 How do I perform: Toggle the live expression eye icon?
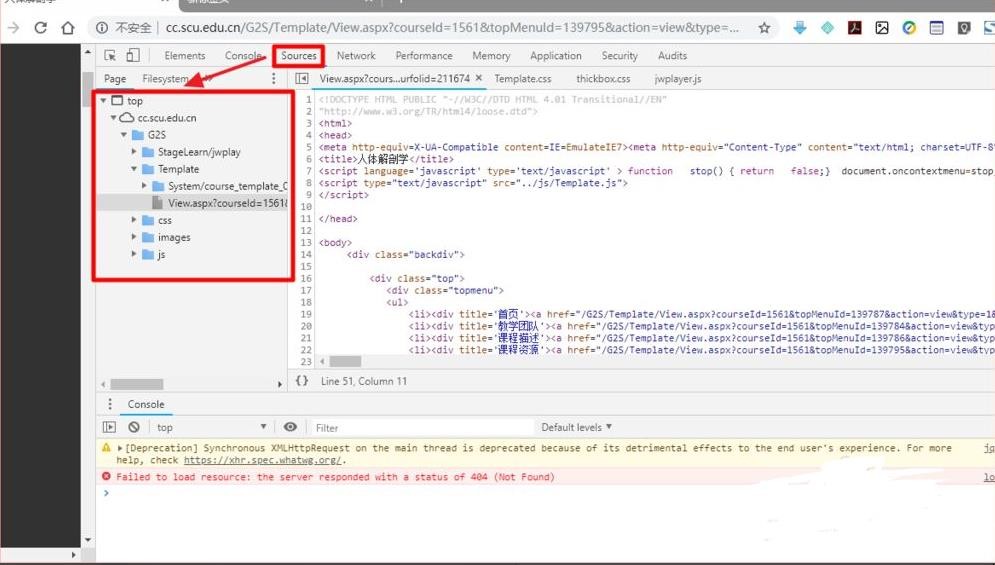click(x=290, y=427)
